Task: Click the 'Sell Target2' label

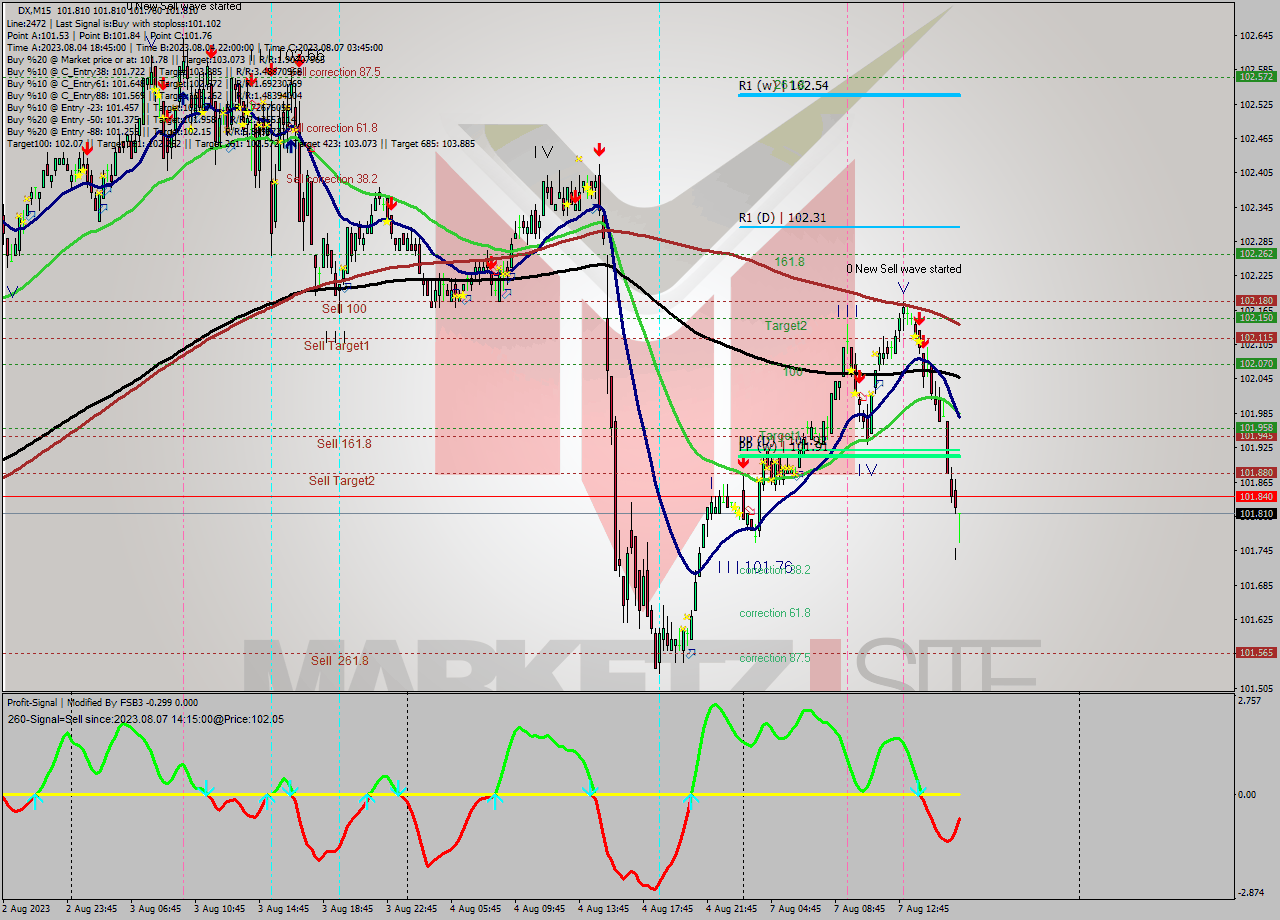Action: click(x=342, y=481)
